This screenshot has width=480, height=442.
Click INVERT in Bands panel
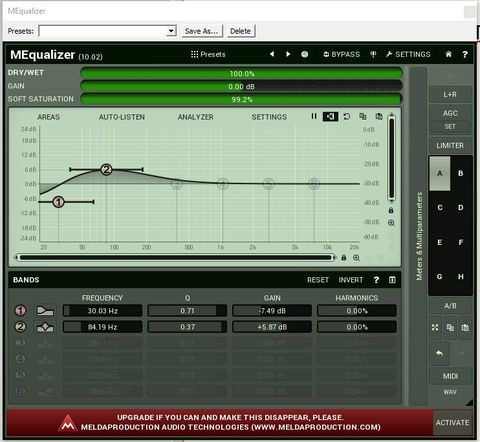click(x=351, y=280)
